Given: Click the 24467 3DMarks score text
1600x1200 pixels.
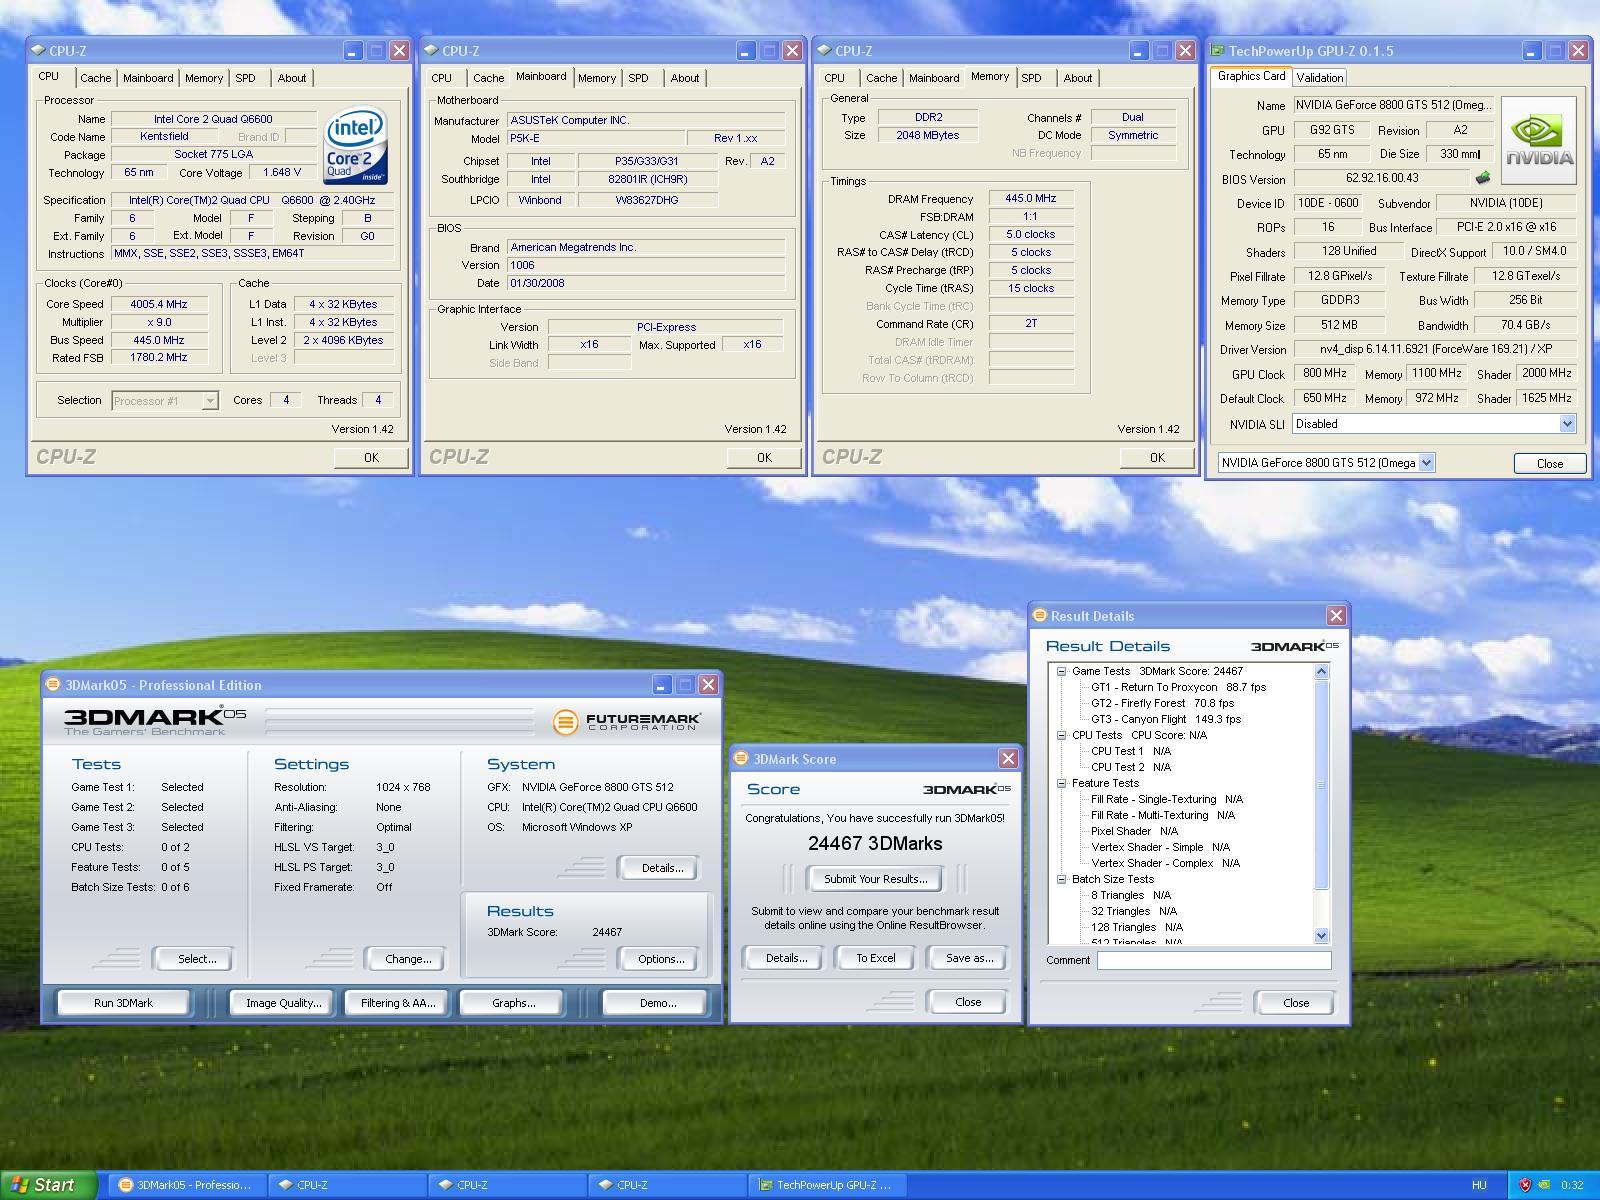Looking at the screenshot, I should point(875,844).
